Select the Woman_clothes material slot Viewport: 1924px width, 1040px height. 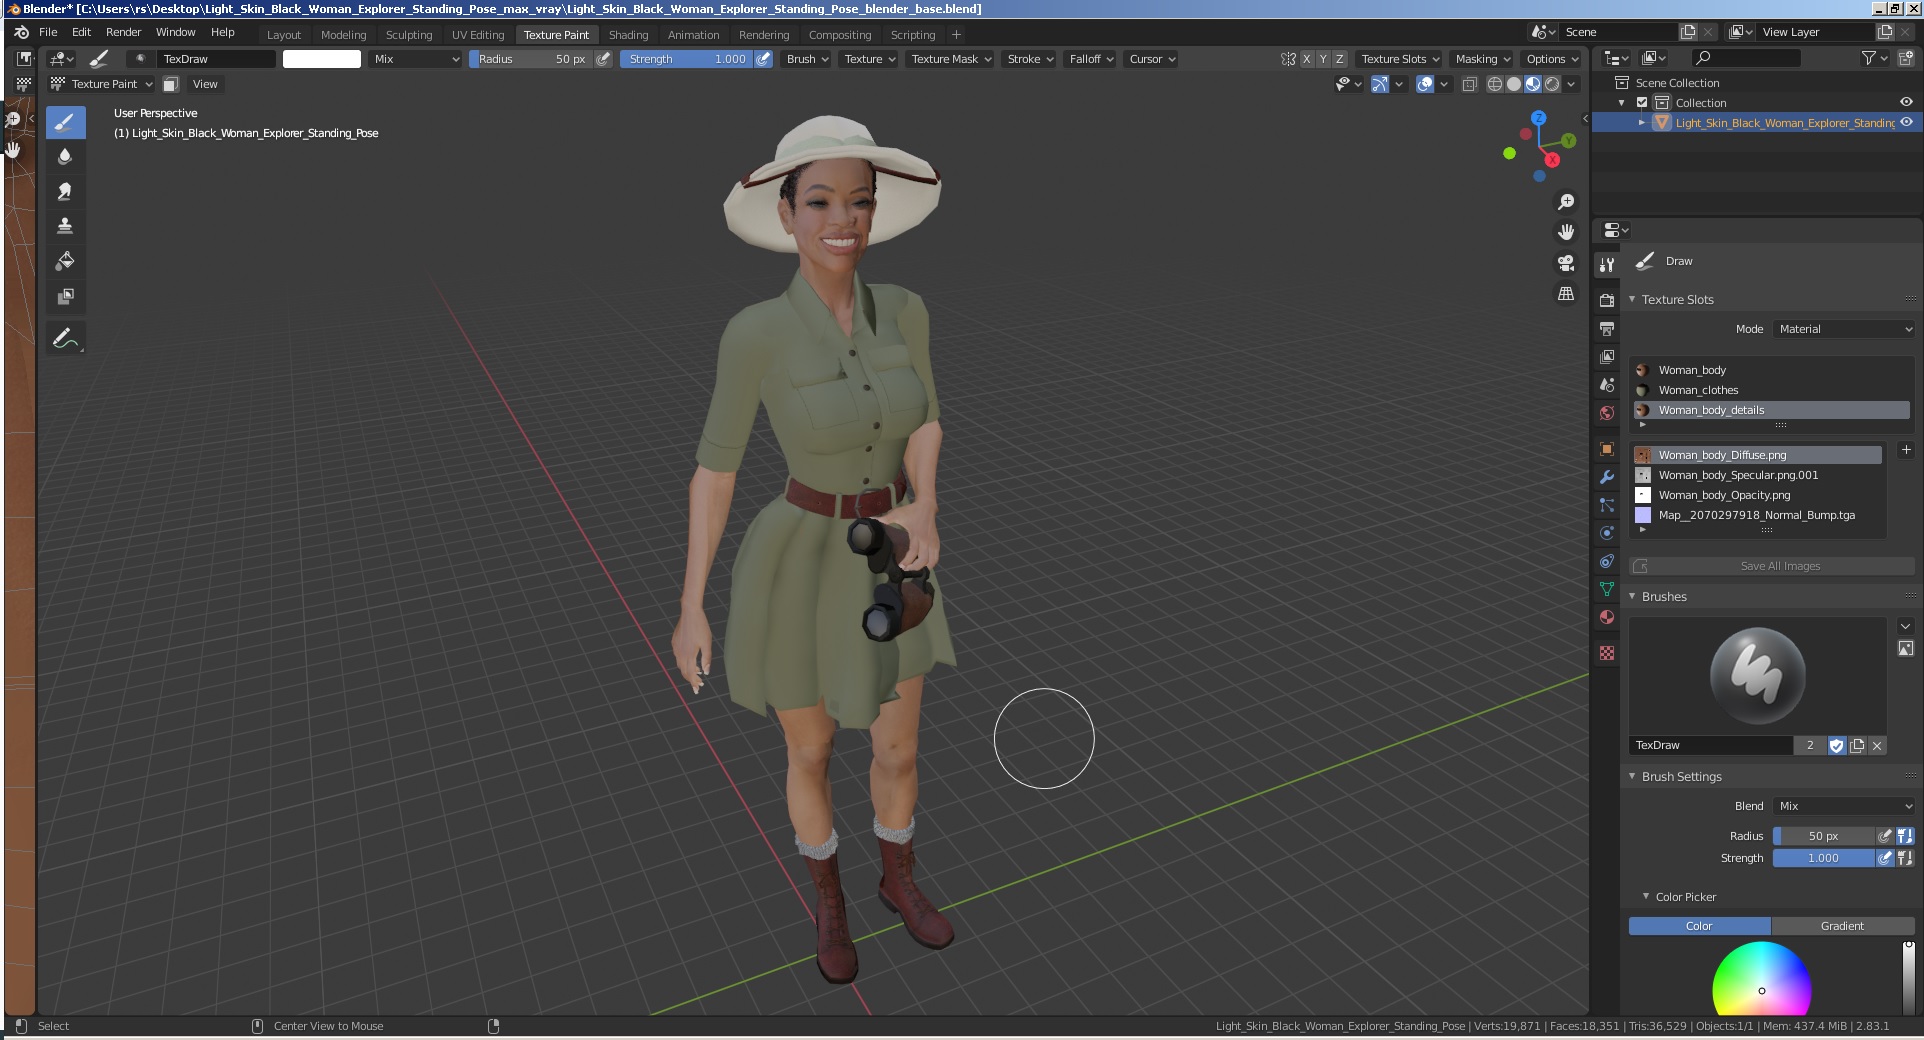[1771, 390]
